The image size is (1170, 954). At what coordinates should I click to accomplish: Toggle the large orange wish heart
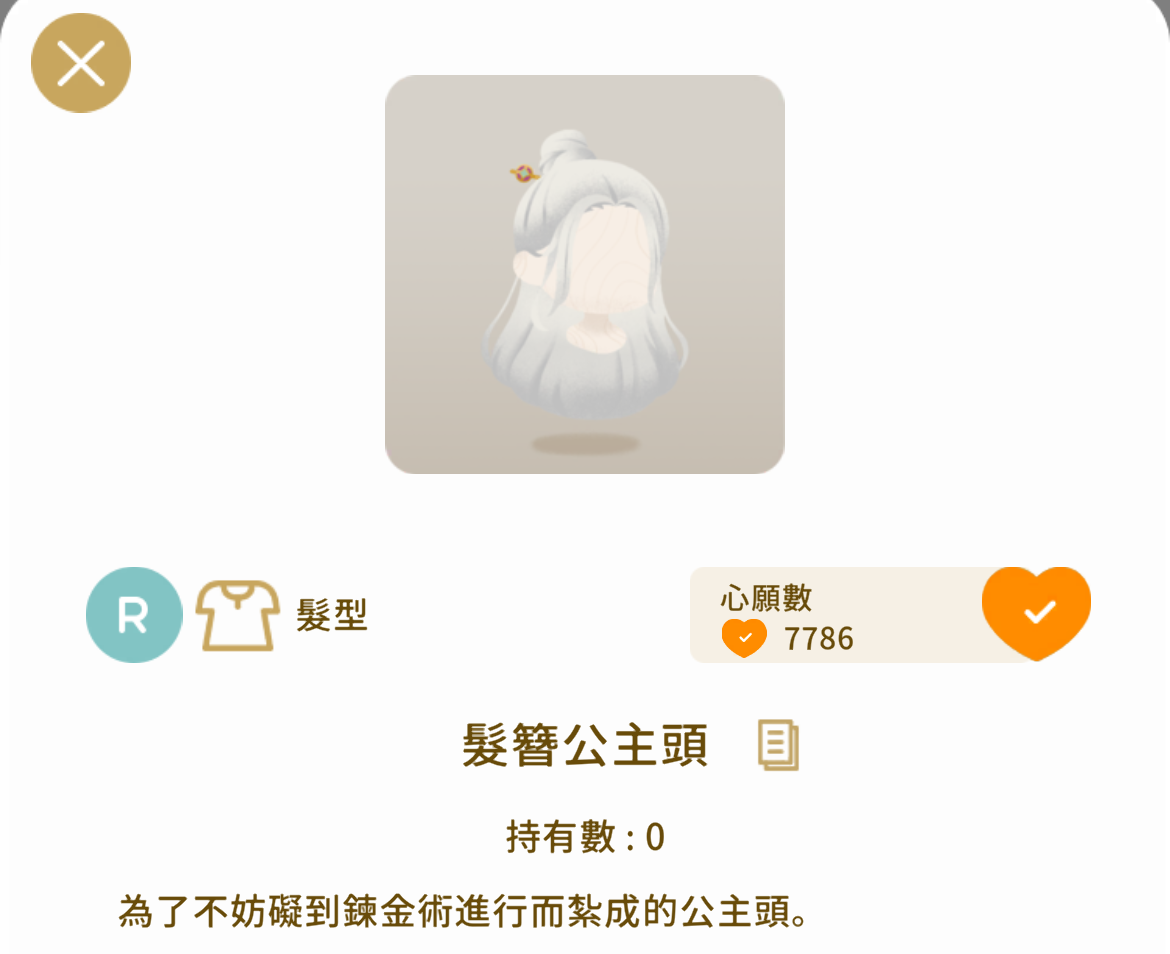pos(1036,613)
